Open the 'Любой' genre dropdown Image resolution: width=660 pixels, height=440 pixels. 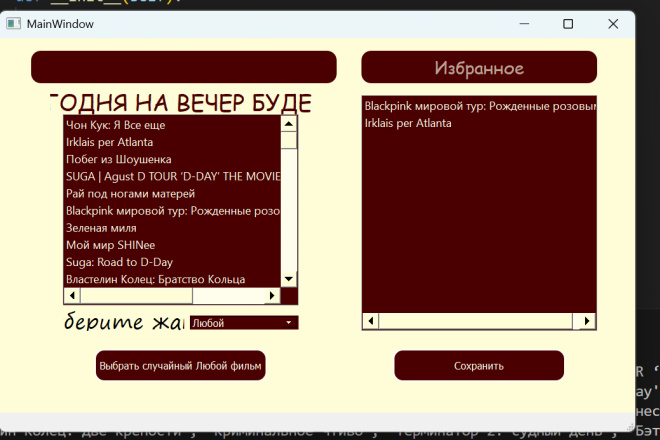pyautogui.click(x=244, y=323)
